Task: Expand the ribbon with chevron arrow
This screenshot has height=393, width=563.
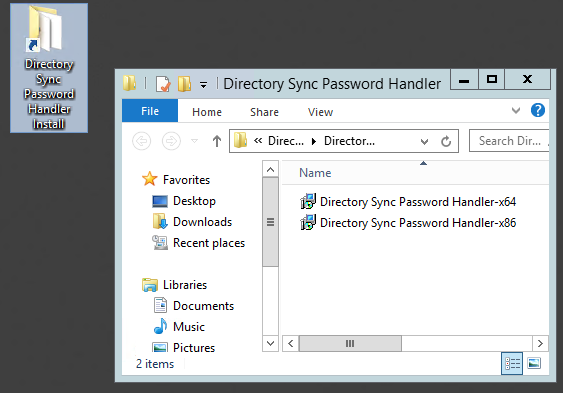Action: tap(516, 110)
